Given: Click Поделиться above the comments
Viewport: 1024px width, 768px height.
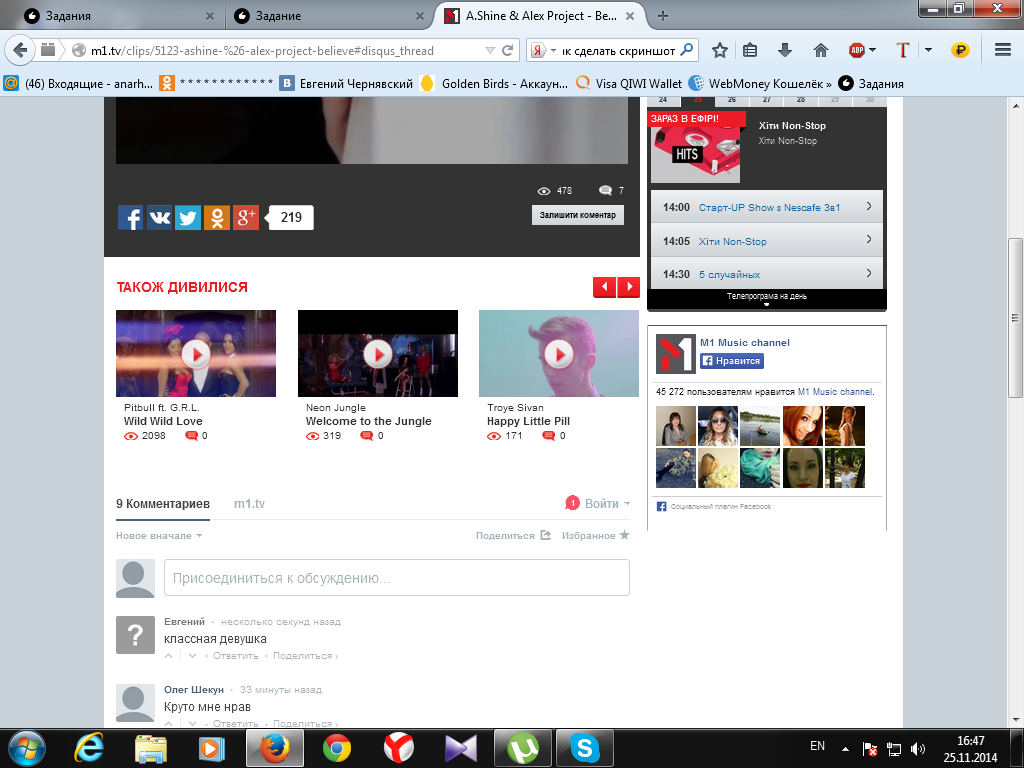Looking at the screenshot, I should point(513,536).
